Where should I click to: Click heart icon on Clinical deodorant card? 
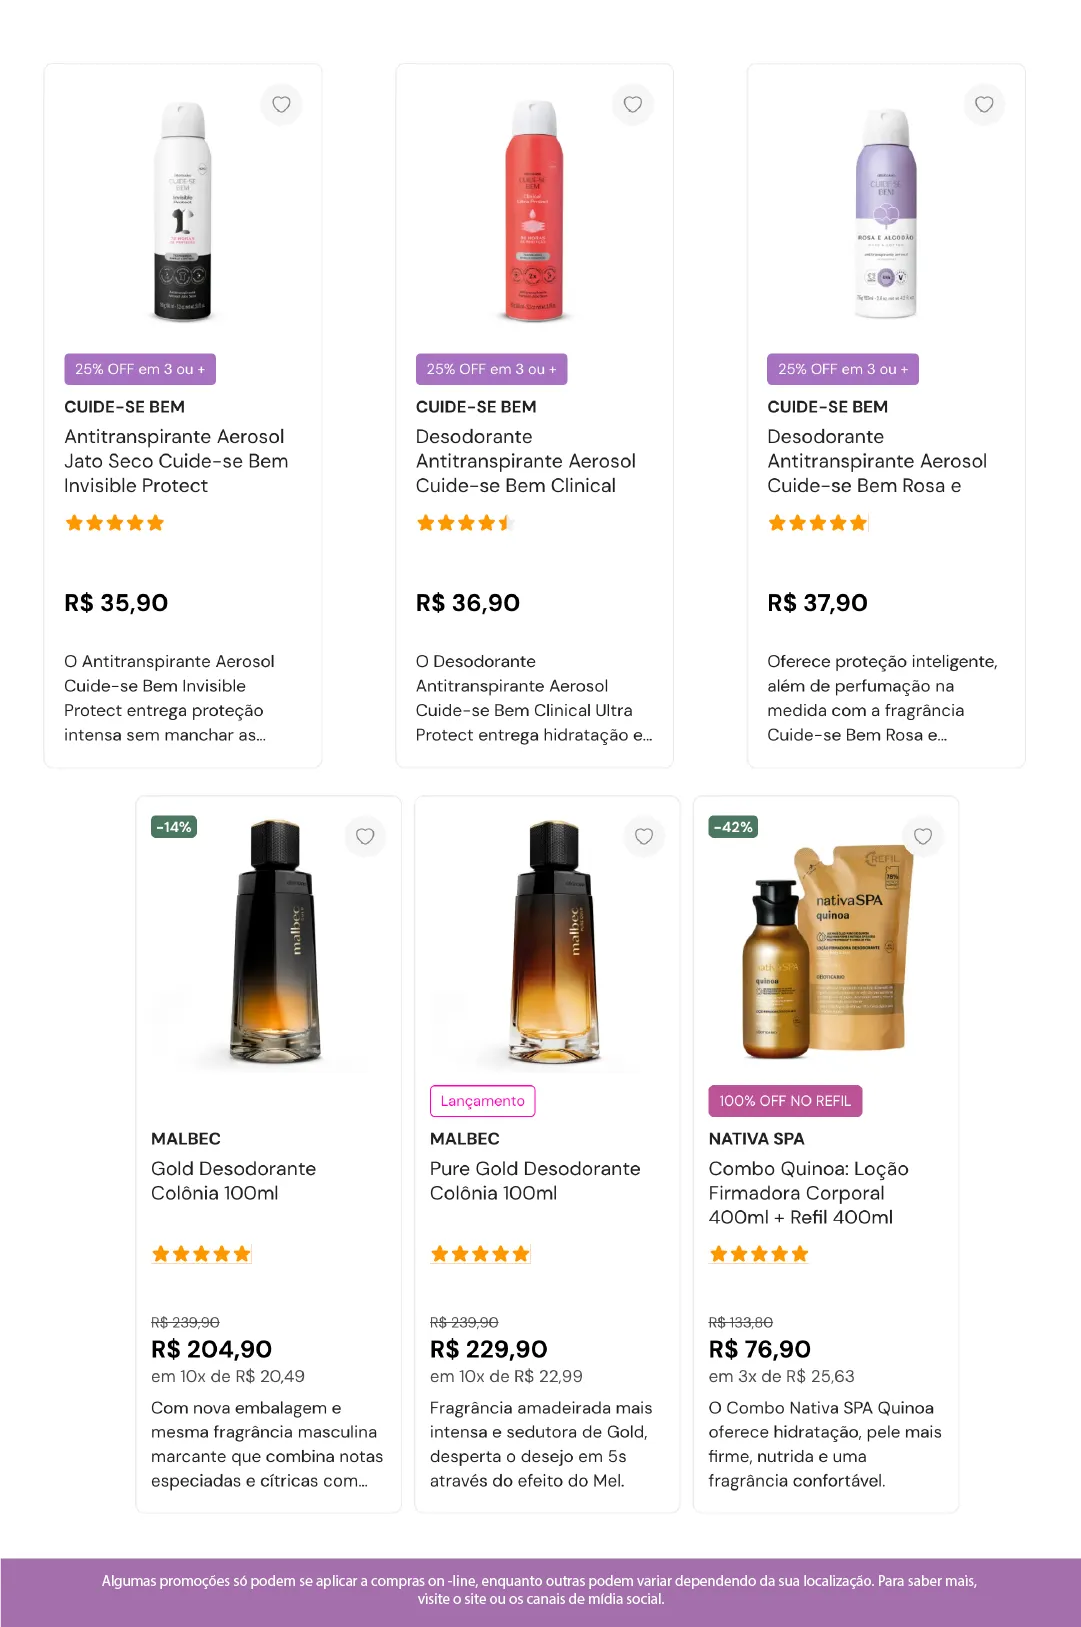pyautogui.click(x=633, y=104)
